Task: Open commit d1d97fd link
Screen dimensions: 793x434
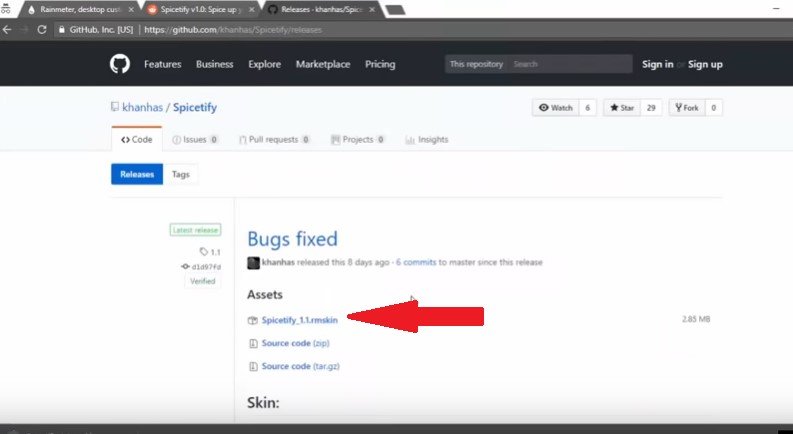Action: (x=206, y=267)
